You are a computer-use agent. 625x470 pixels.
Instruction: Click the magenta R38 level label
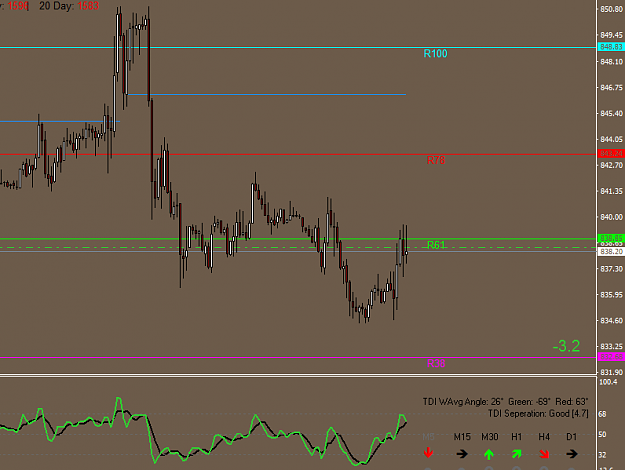click(436, 363)
